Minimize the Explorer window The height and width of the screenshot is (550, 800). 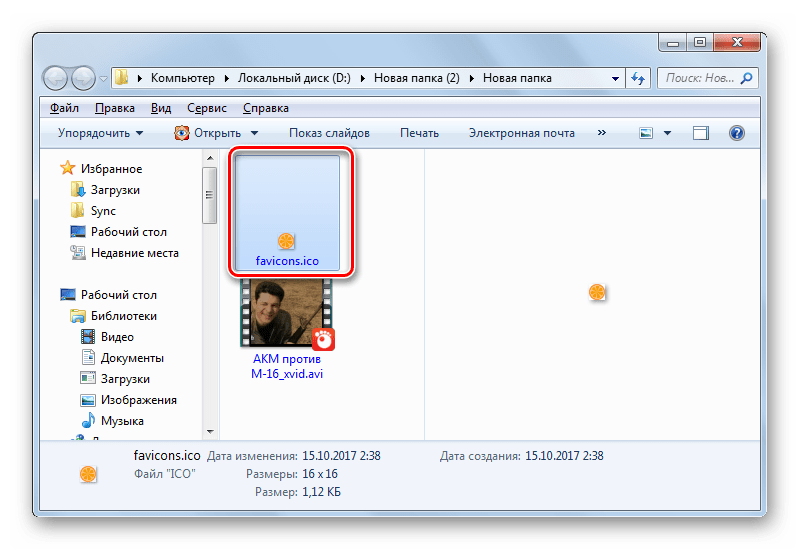pyautogui.click(x=673, y=42)
